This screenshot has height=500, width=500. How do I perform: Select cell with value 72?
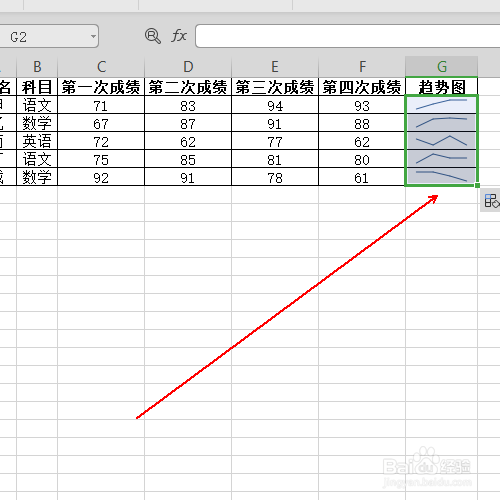pyautogui.click(x=101, y=141)
